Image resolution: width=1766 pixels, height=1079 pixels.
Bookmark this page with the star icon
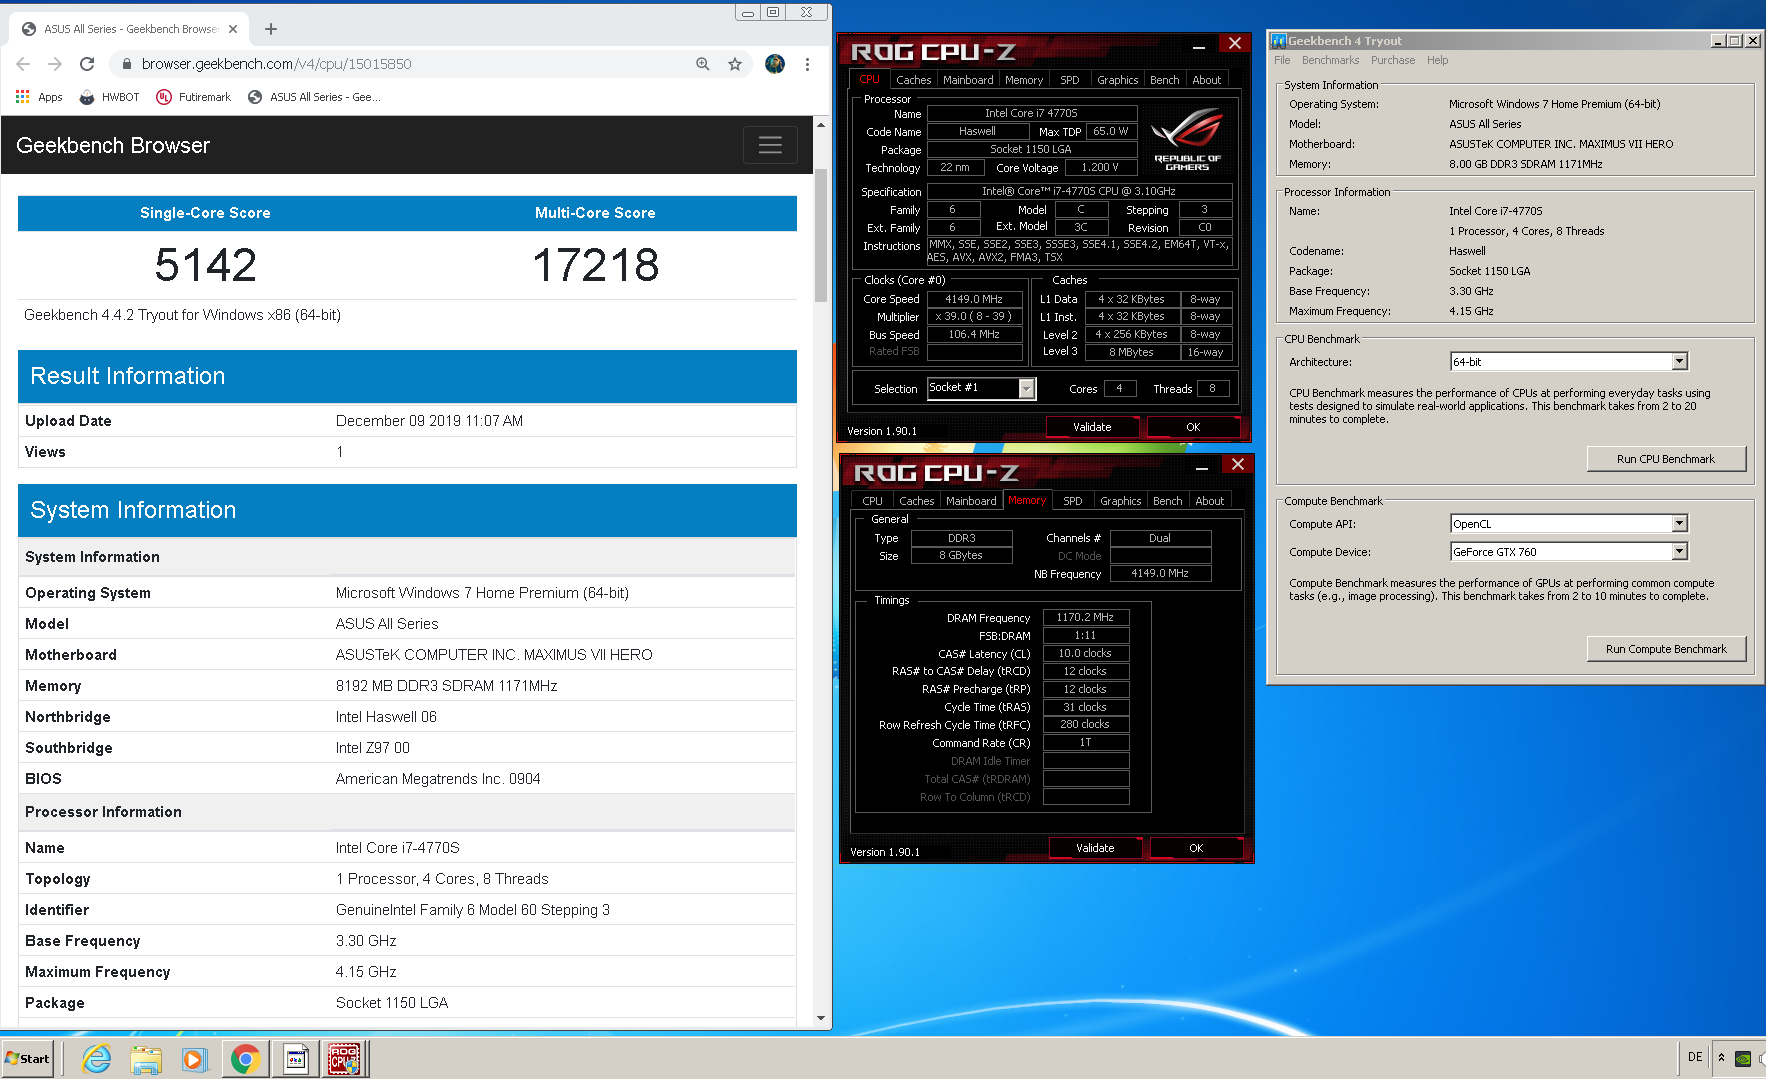coord(735,64)
